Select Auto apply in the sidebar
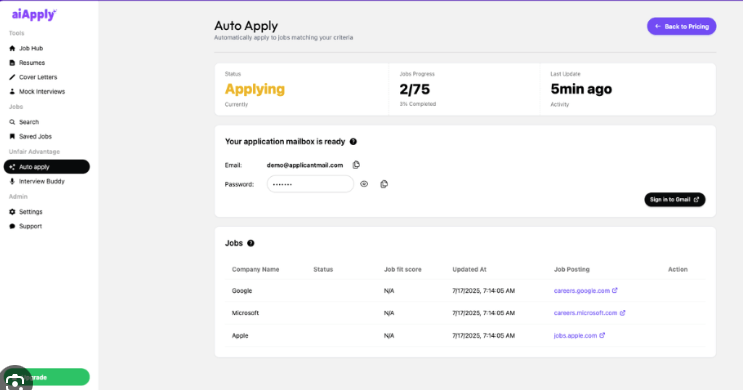 [46, 167]
